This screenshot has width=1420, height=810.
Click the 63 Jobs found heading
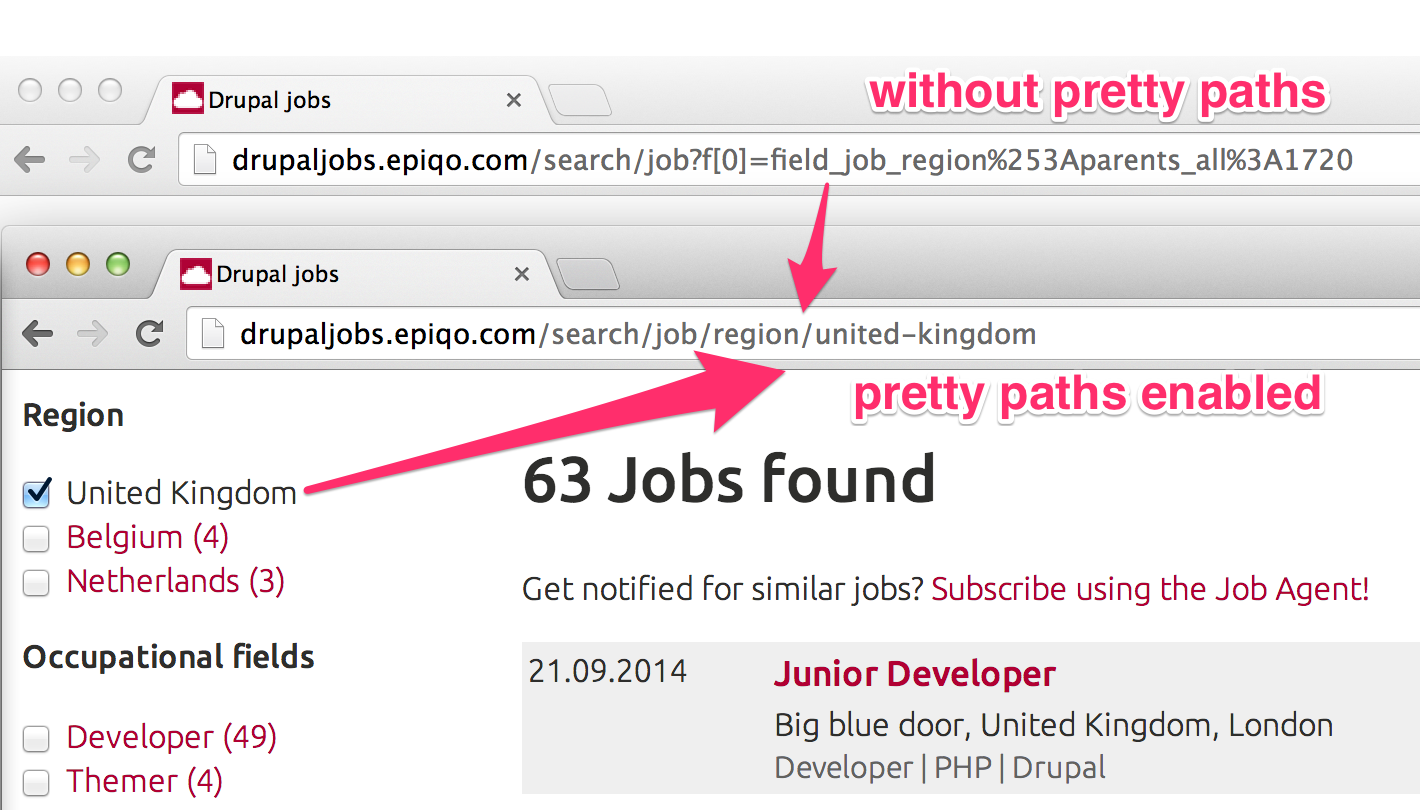pyautogui.click(x=729, y=480)
